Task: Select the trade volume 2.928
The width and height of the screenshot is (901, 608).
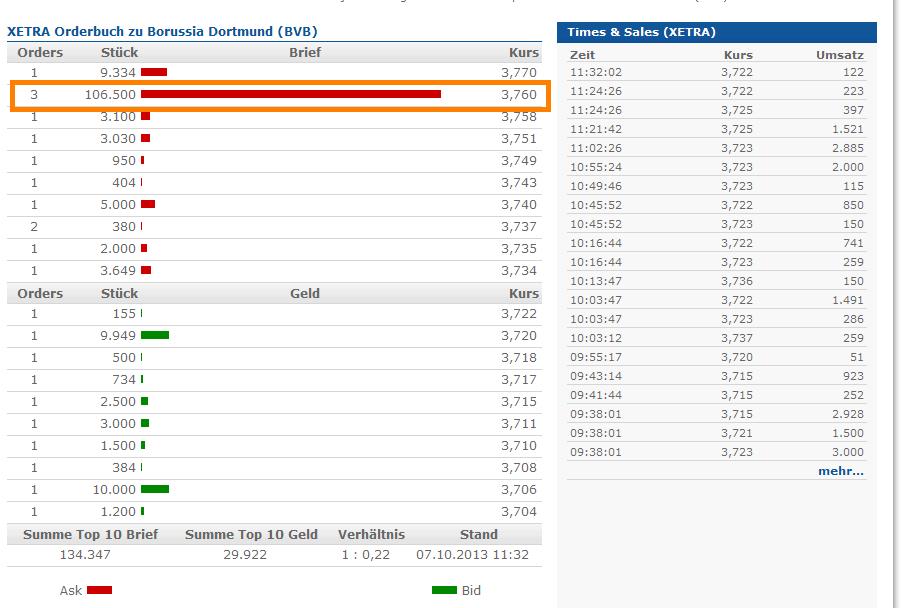Action: click(848, 414)
